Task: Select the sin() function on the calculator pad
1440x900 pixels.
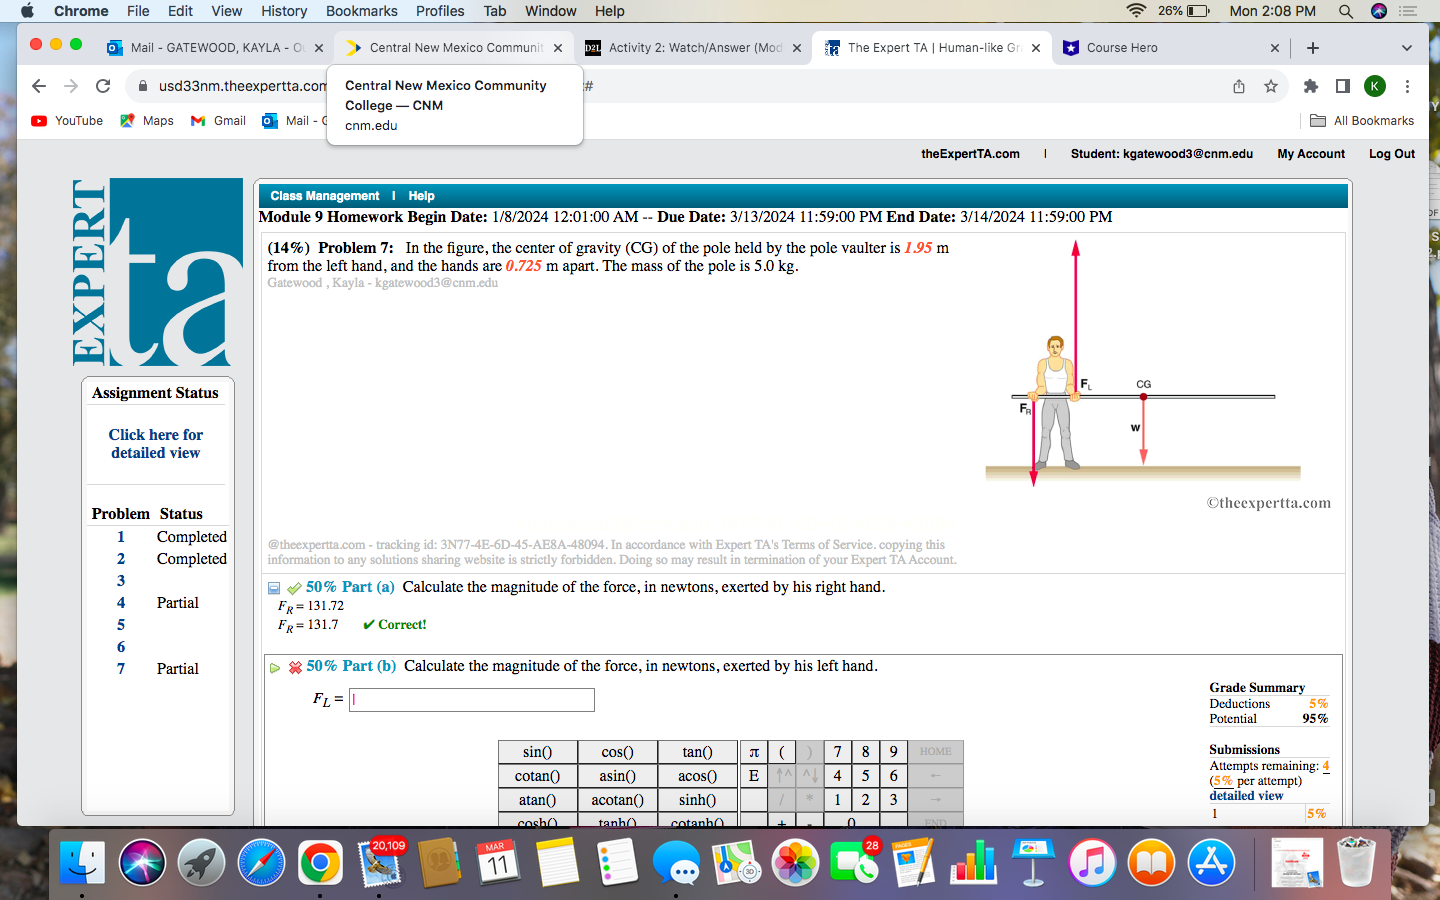Action: pos(537,752)
